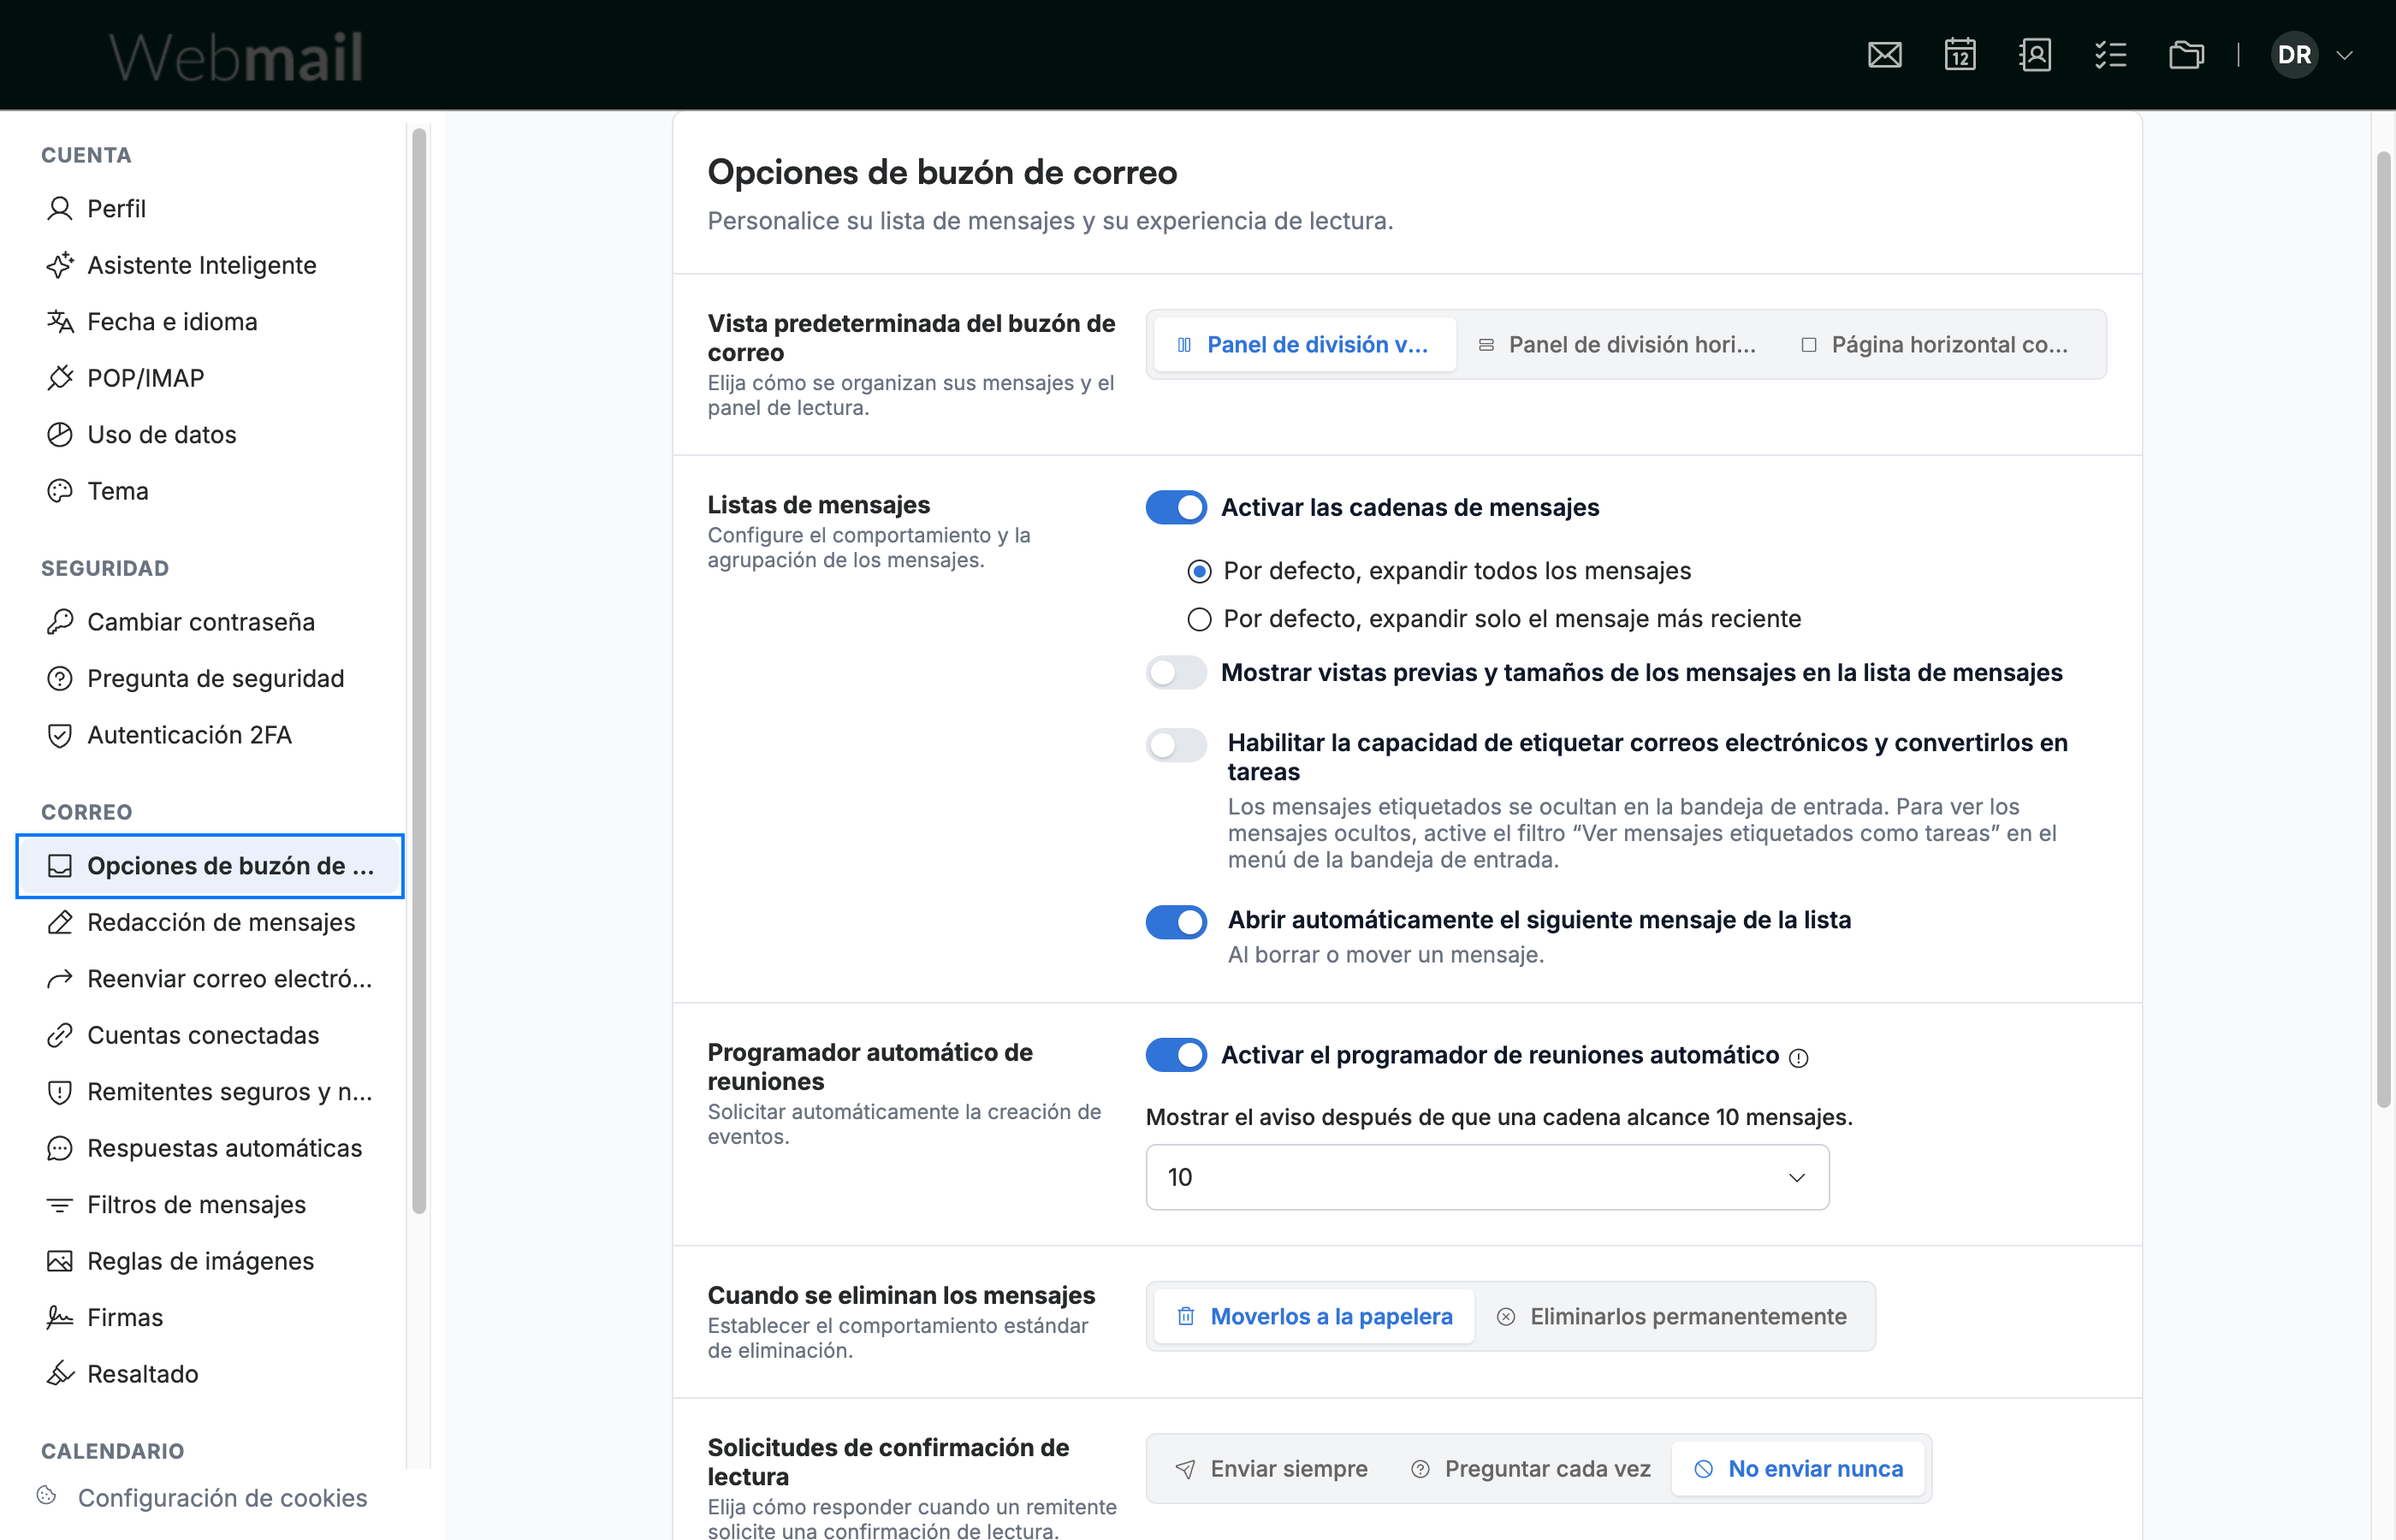Click the question icon for Pregunta de seguridad
The width and height of the screenshot is (2396, 1540).
(x=60, y=678)
